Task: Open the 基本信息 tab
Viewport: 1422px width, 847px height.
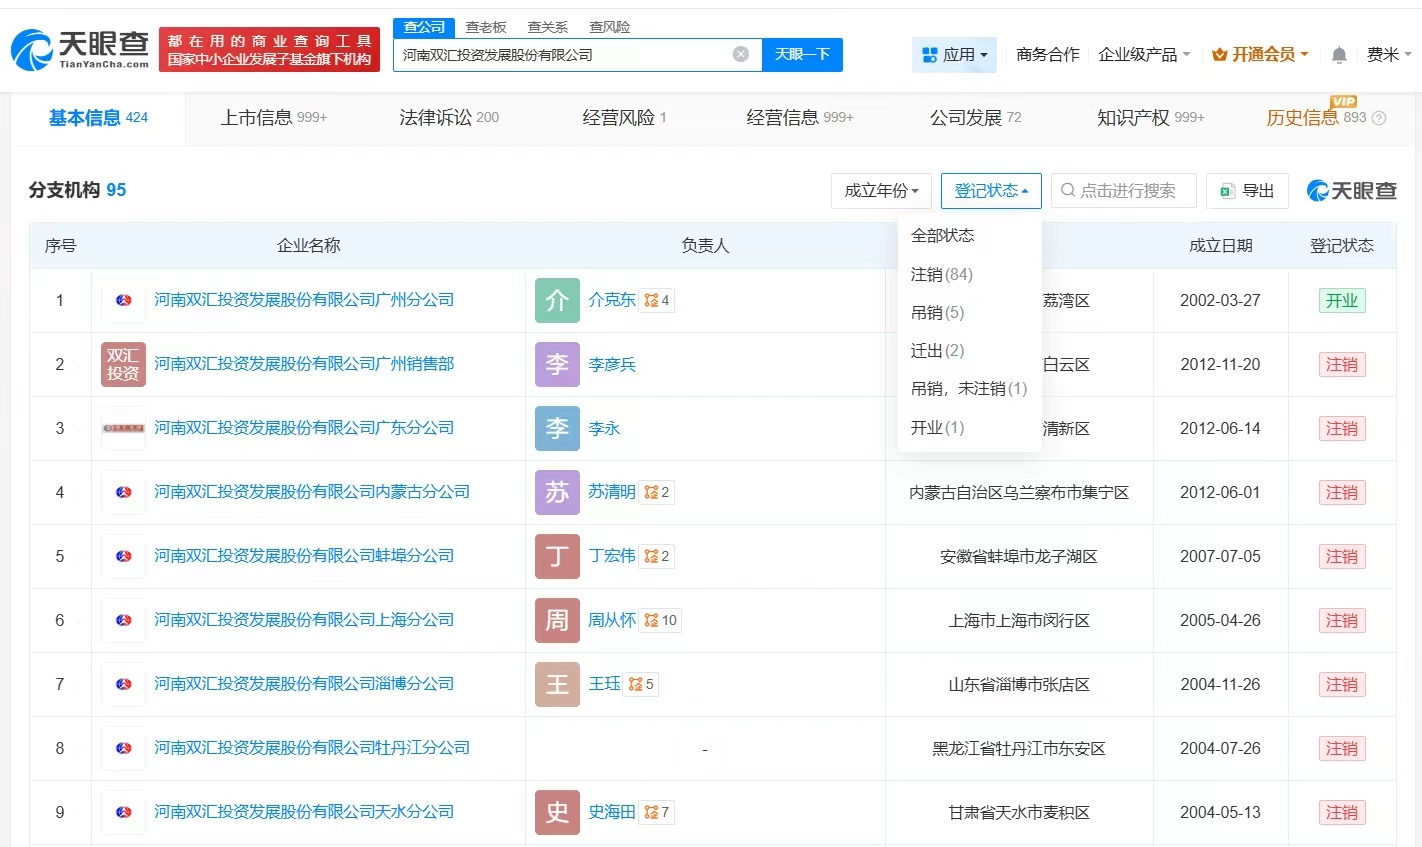Action: point(98,118)
